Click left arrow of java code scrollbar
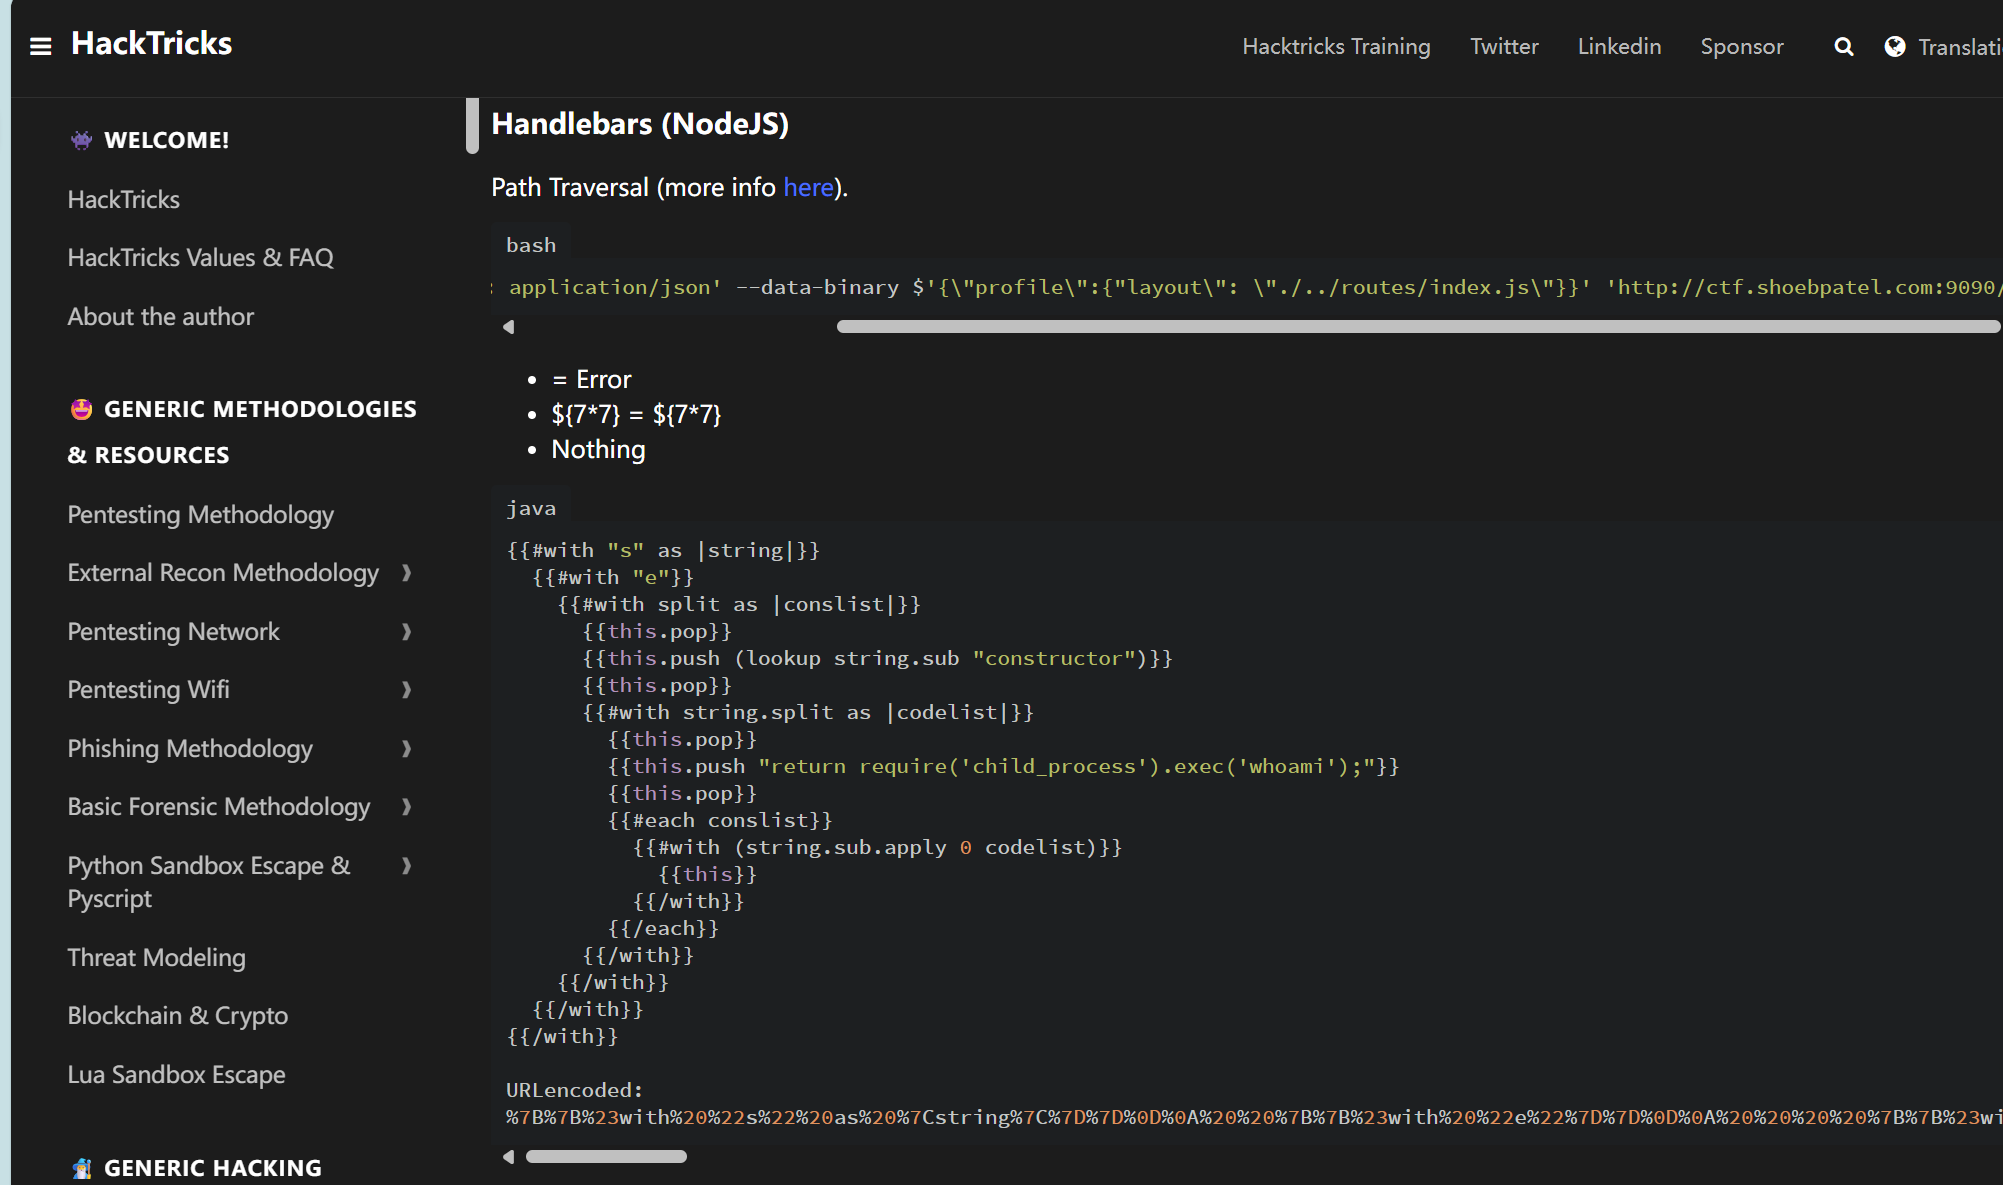 click(509, 1157)
